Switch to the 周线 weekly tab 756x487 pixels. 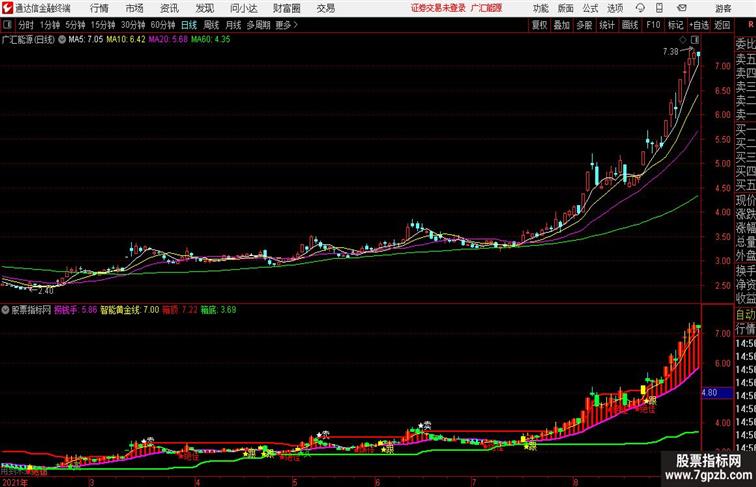coord(211,25)
